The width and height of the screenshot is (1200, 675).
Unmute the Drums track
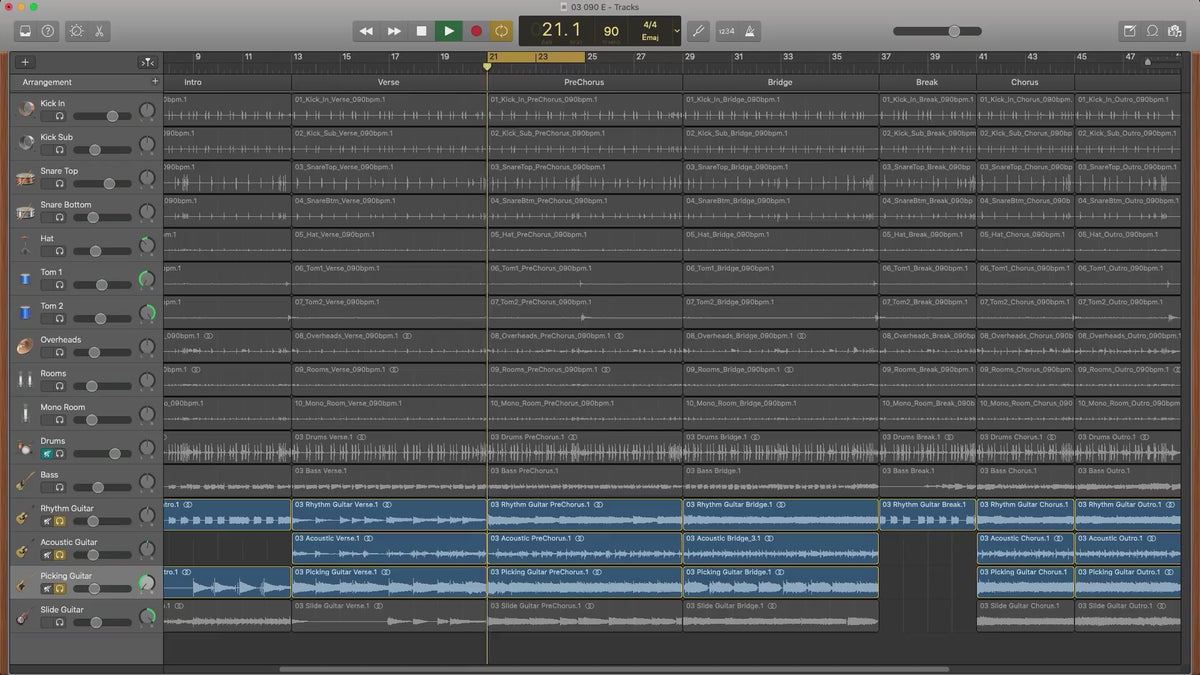(x=47, y=454)
